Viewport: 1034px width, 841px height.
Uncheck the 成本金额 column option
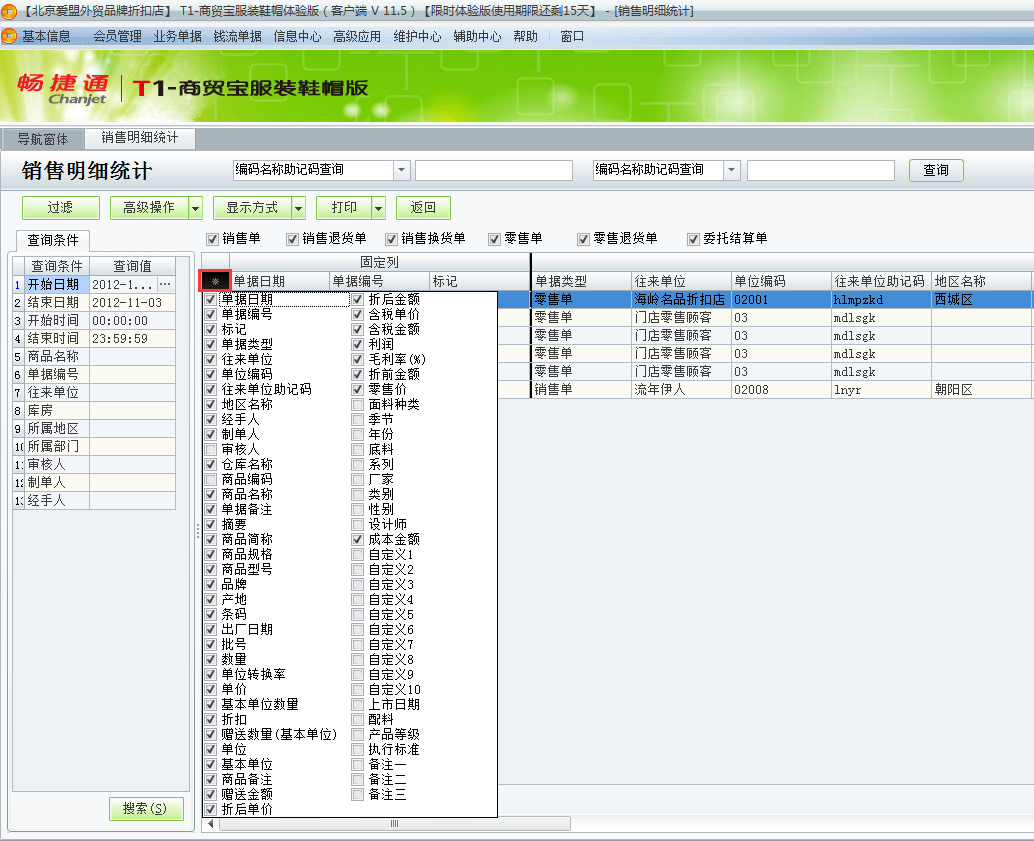point(357,540)
